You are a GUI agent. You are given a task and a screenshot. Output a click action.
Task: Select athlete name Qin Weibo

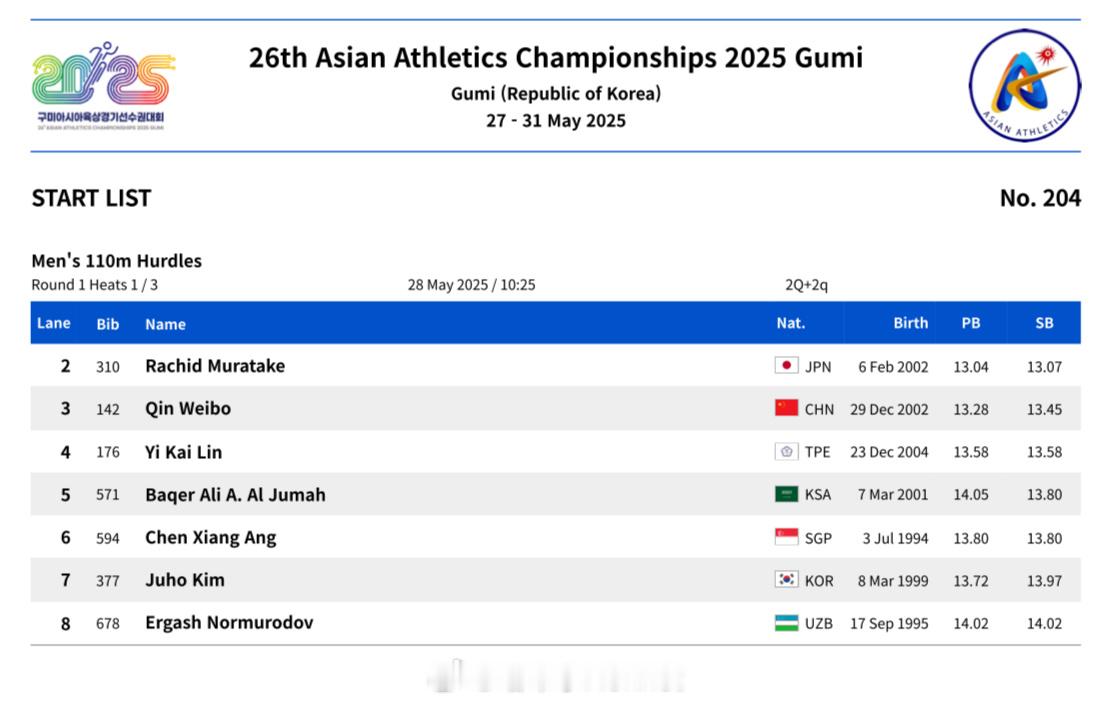point(188,408)
